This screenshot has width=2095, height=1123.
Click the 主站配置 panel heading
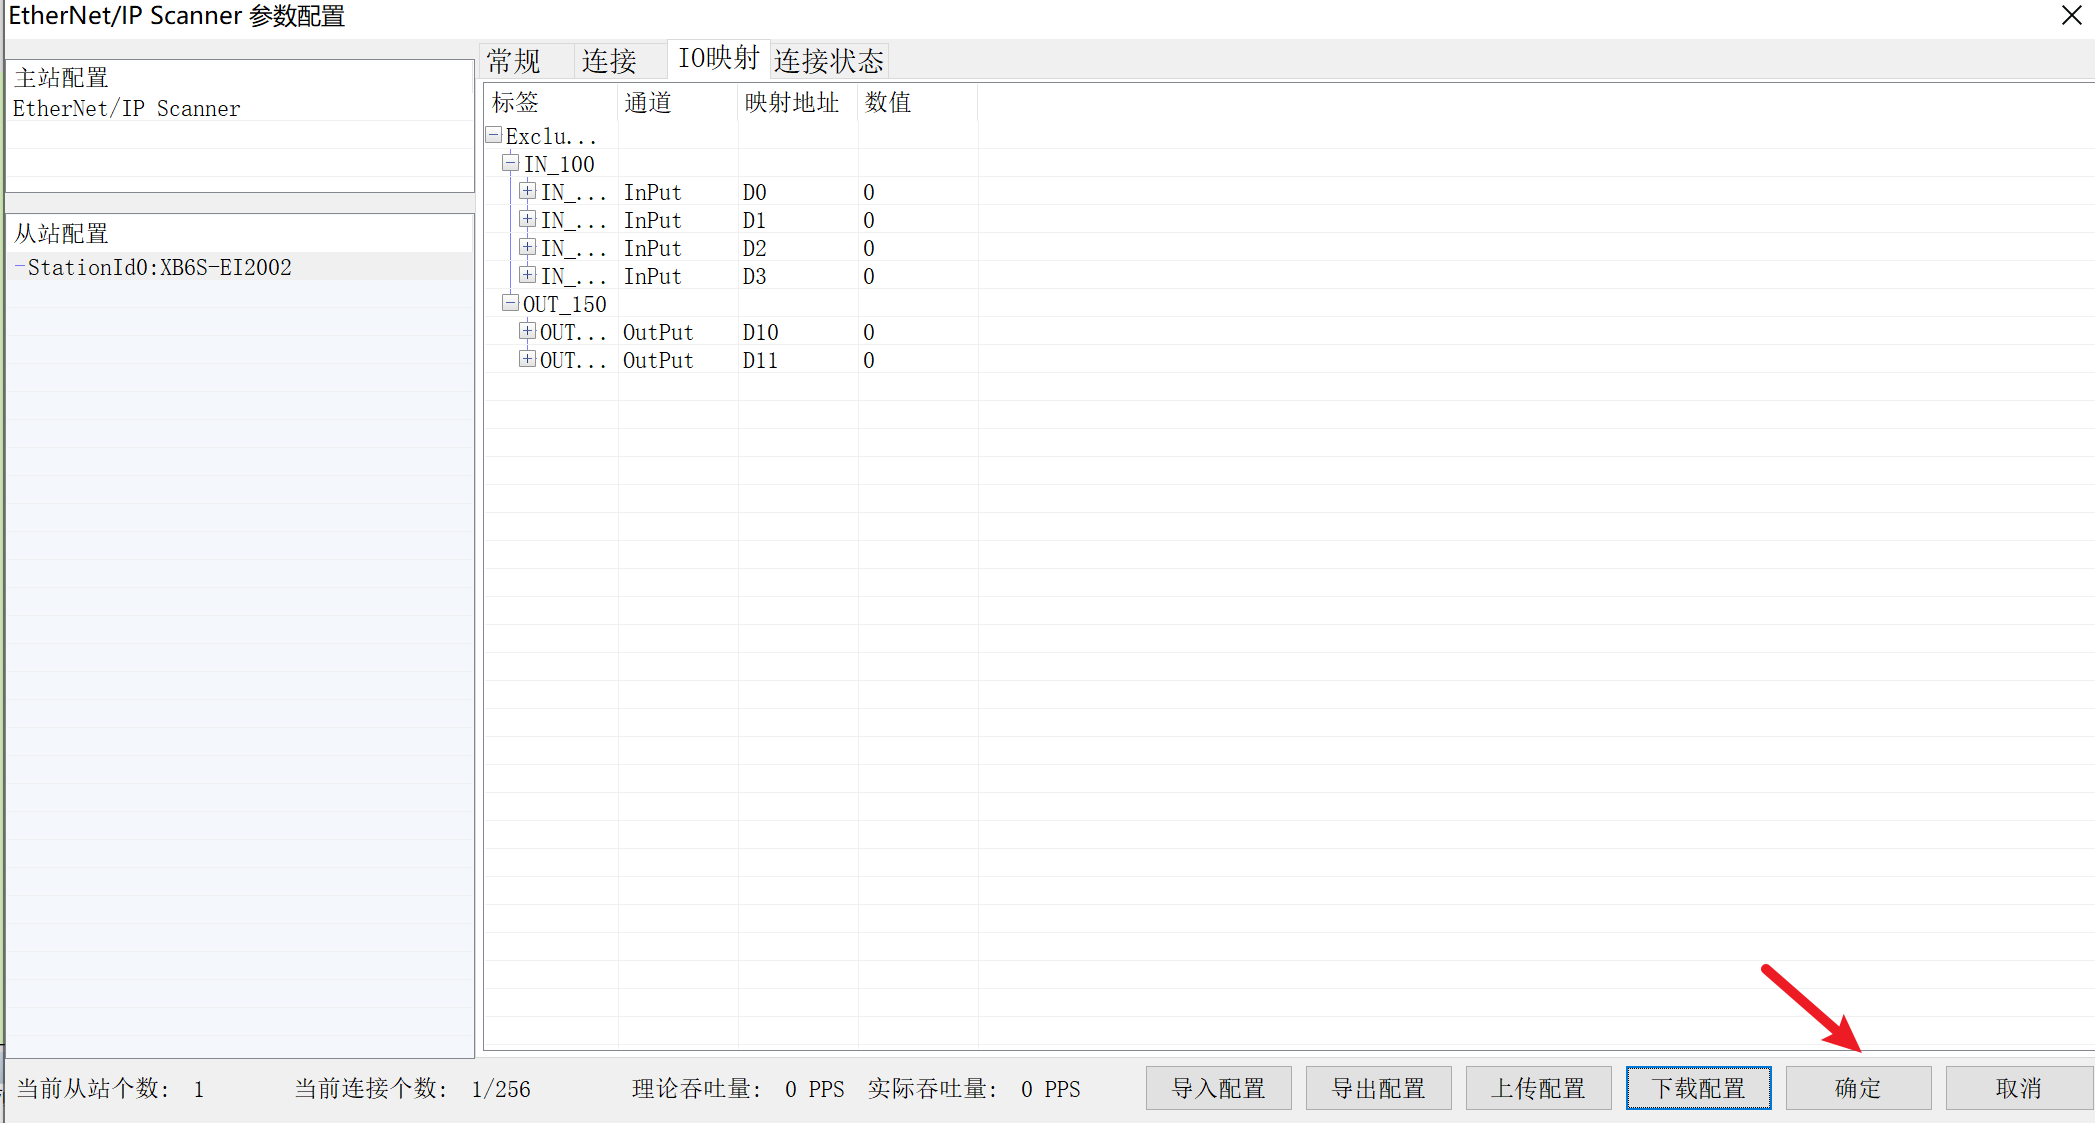[61, 77]
